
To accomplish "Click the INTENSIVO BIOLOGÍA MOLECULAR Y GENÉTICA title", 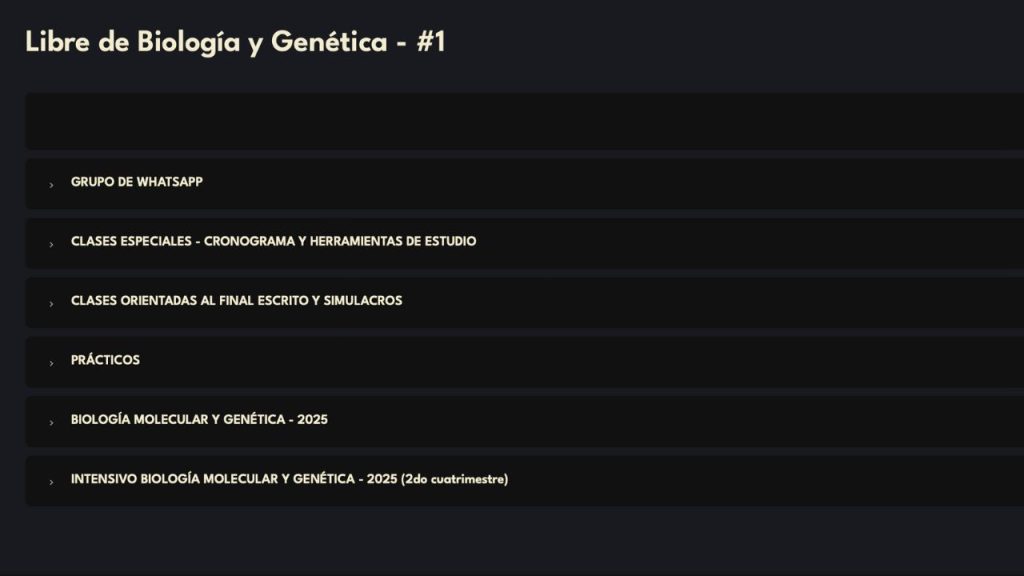I will click(x=289, y=479).
